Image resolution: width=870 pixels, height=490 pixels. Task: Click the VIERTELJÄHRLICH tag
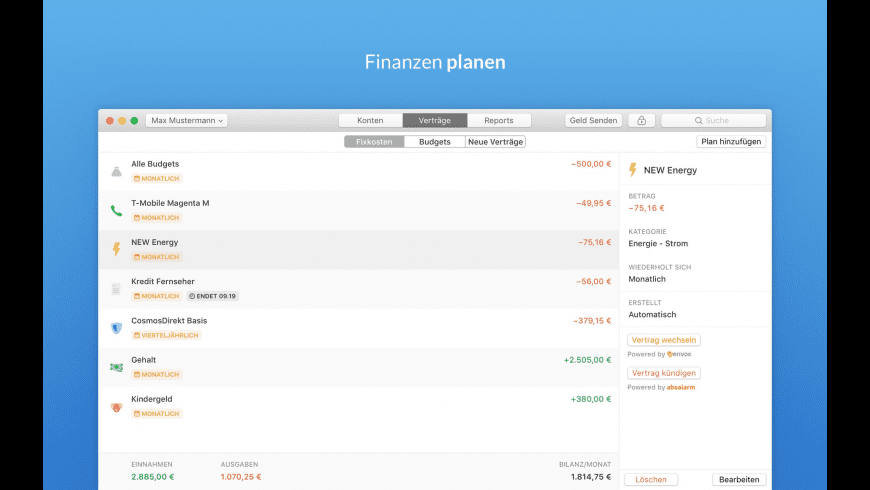pyautogui.click(x=166, y=335)
